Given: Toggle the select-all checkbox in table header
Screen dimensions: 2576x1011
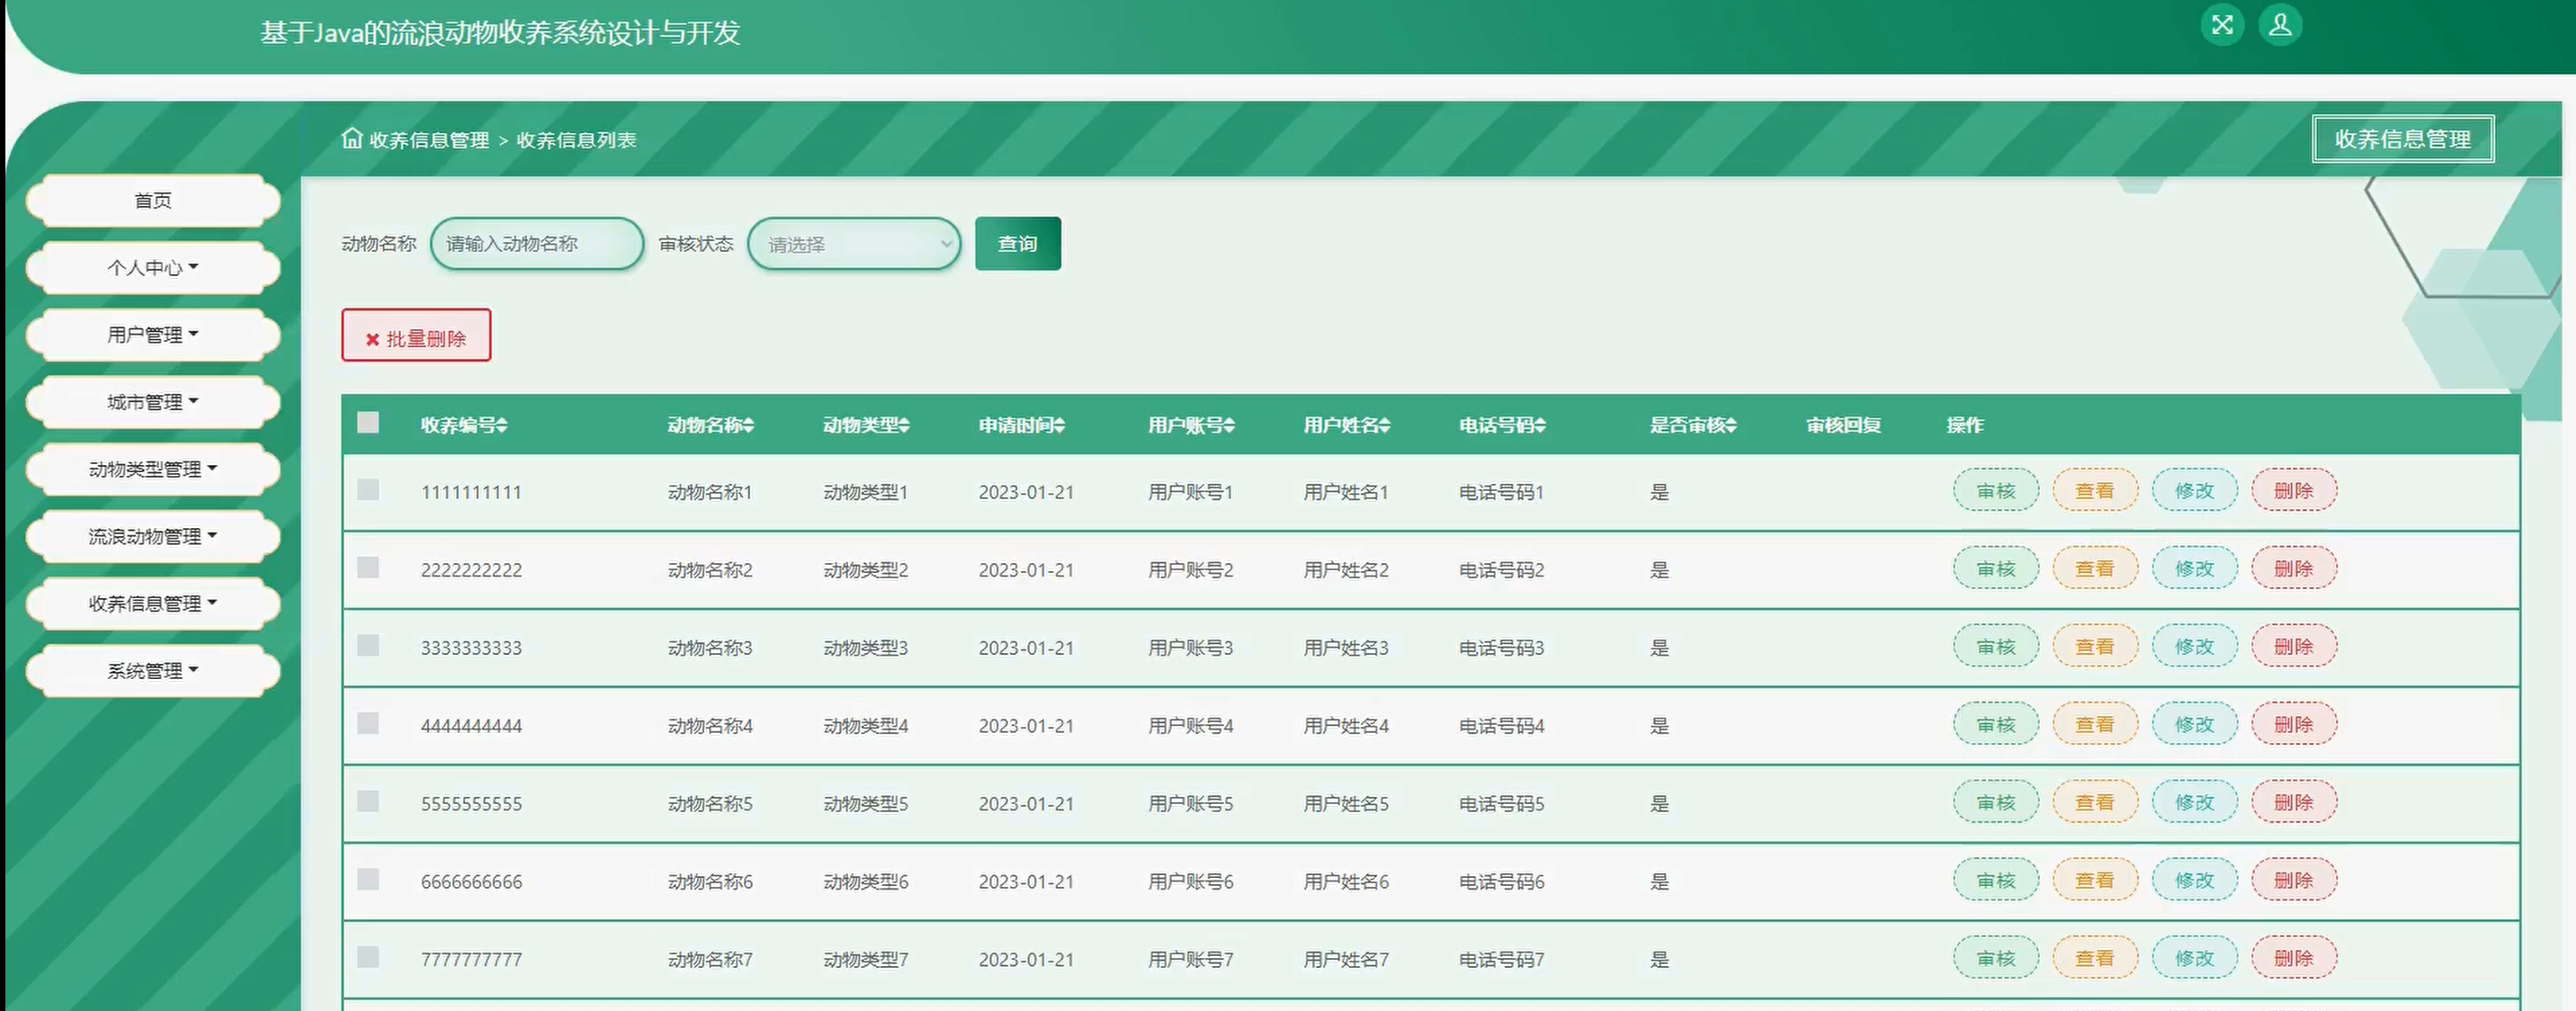Looking at the screenshot, I should 368,423.
